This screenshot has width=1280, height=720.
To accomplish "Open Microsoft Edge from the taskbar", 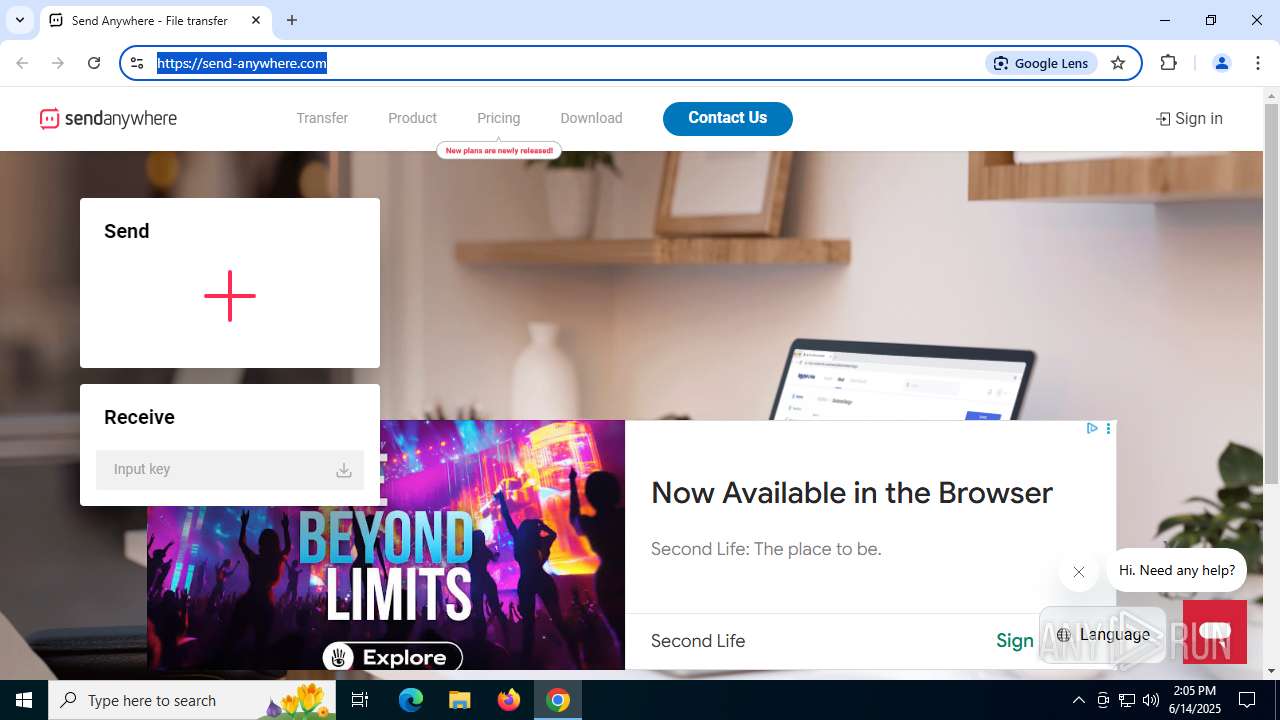I will click(411, 700).
